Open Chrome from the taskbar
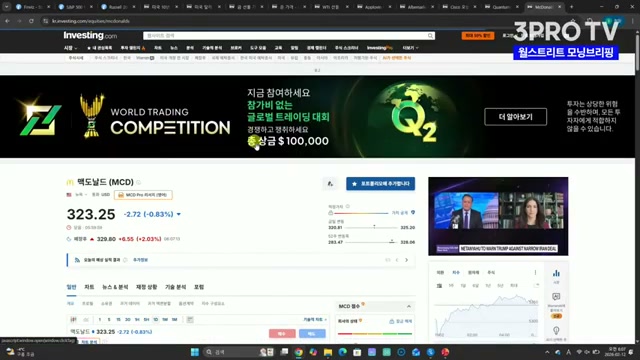This screenshot has width=640, height=360. 299,352
